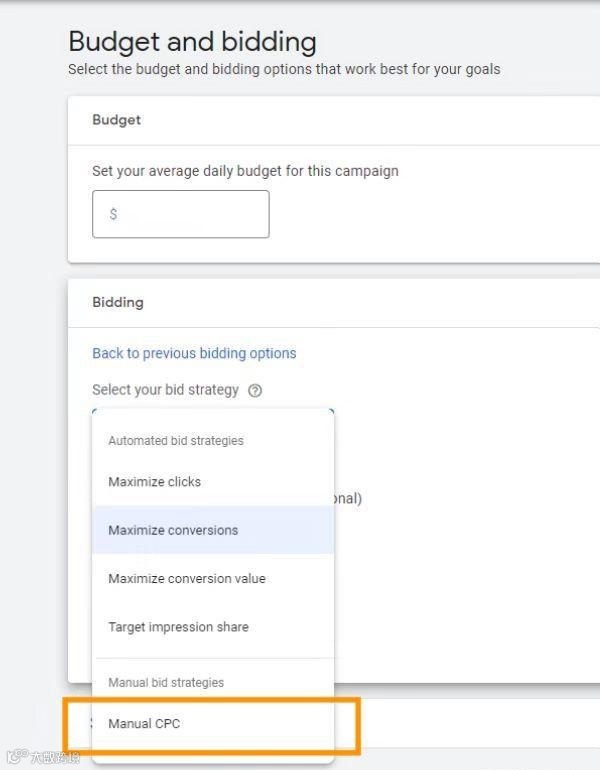Pick Maximize conversion value strategy
Image resolution: width=600 pixels, height=770 pixels.
(186, 579)
